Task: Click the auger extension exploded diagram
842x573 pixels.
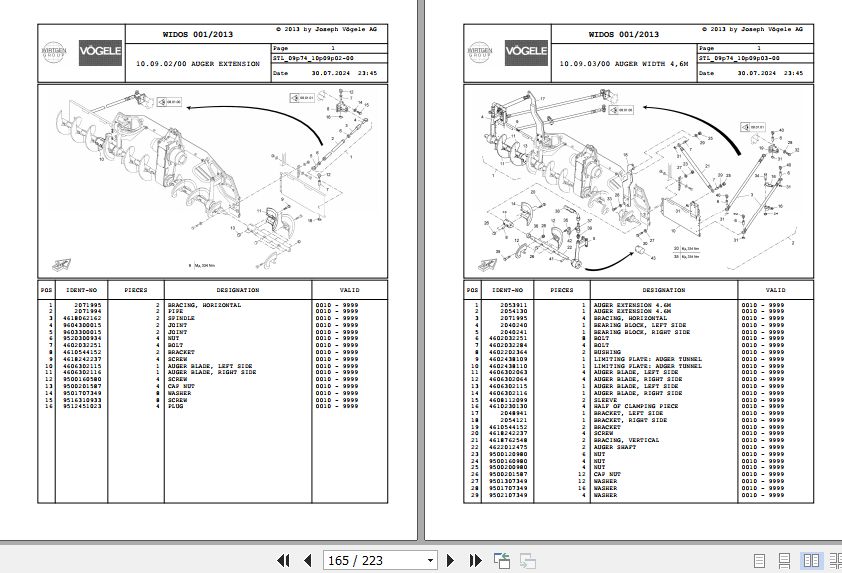Action: (x=213, y=181)
